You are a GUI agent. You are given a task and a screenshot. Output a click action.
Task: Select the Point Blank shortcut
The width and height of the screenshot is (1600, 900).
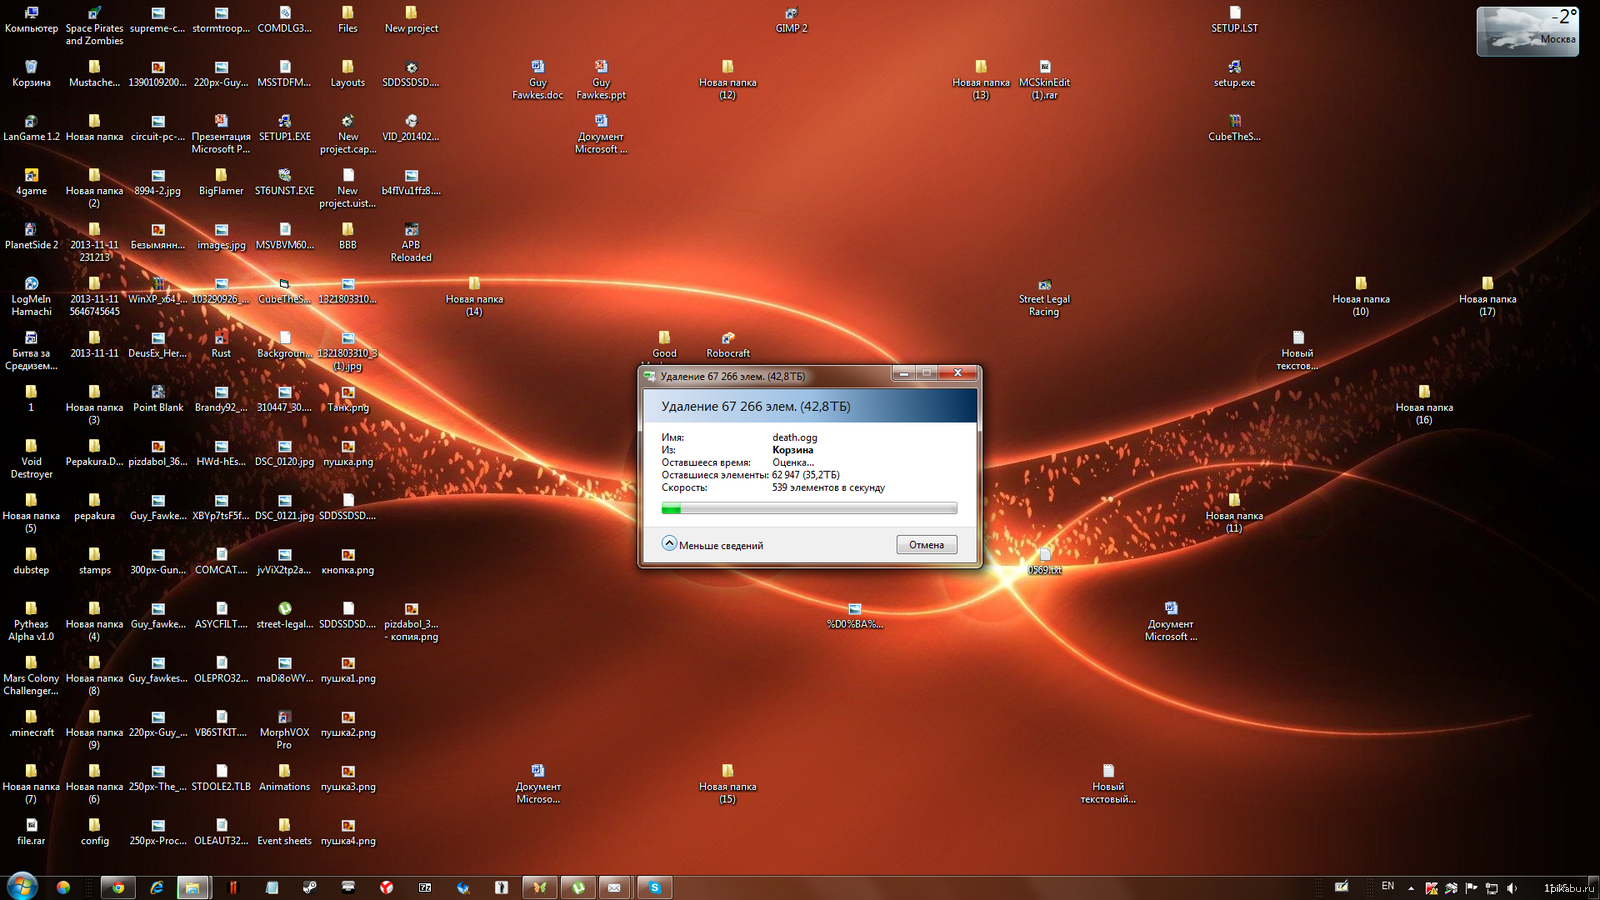(x=158, y=399)
